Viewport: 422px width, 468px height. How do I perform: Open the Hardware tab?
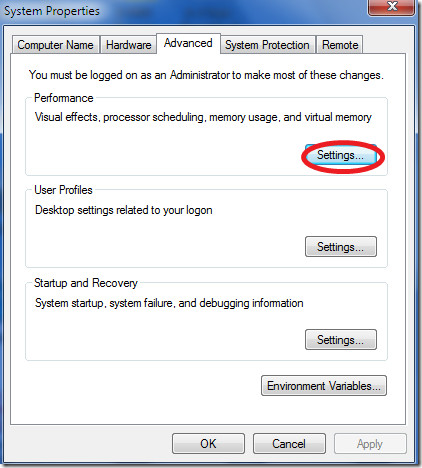[128, 45]
